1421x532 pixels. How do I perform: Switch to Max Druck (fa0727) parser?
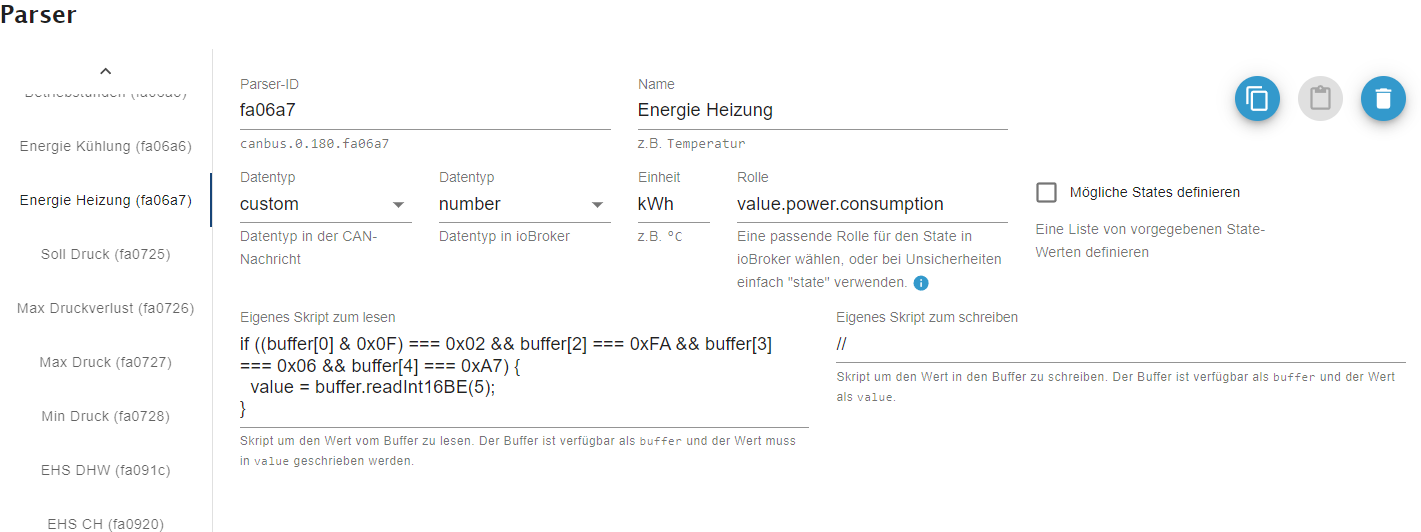click(x=105, y=362)
